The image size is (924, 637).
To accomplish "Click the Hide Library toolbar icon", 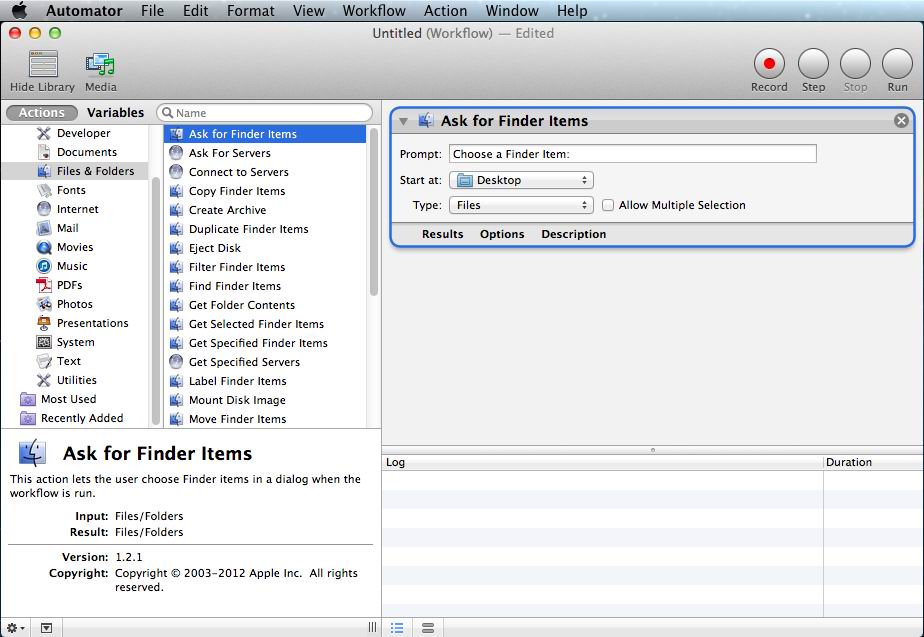I will coord(43,64).
